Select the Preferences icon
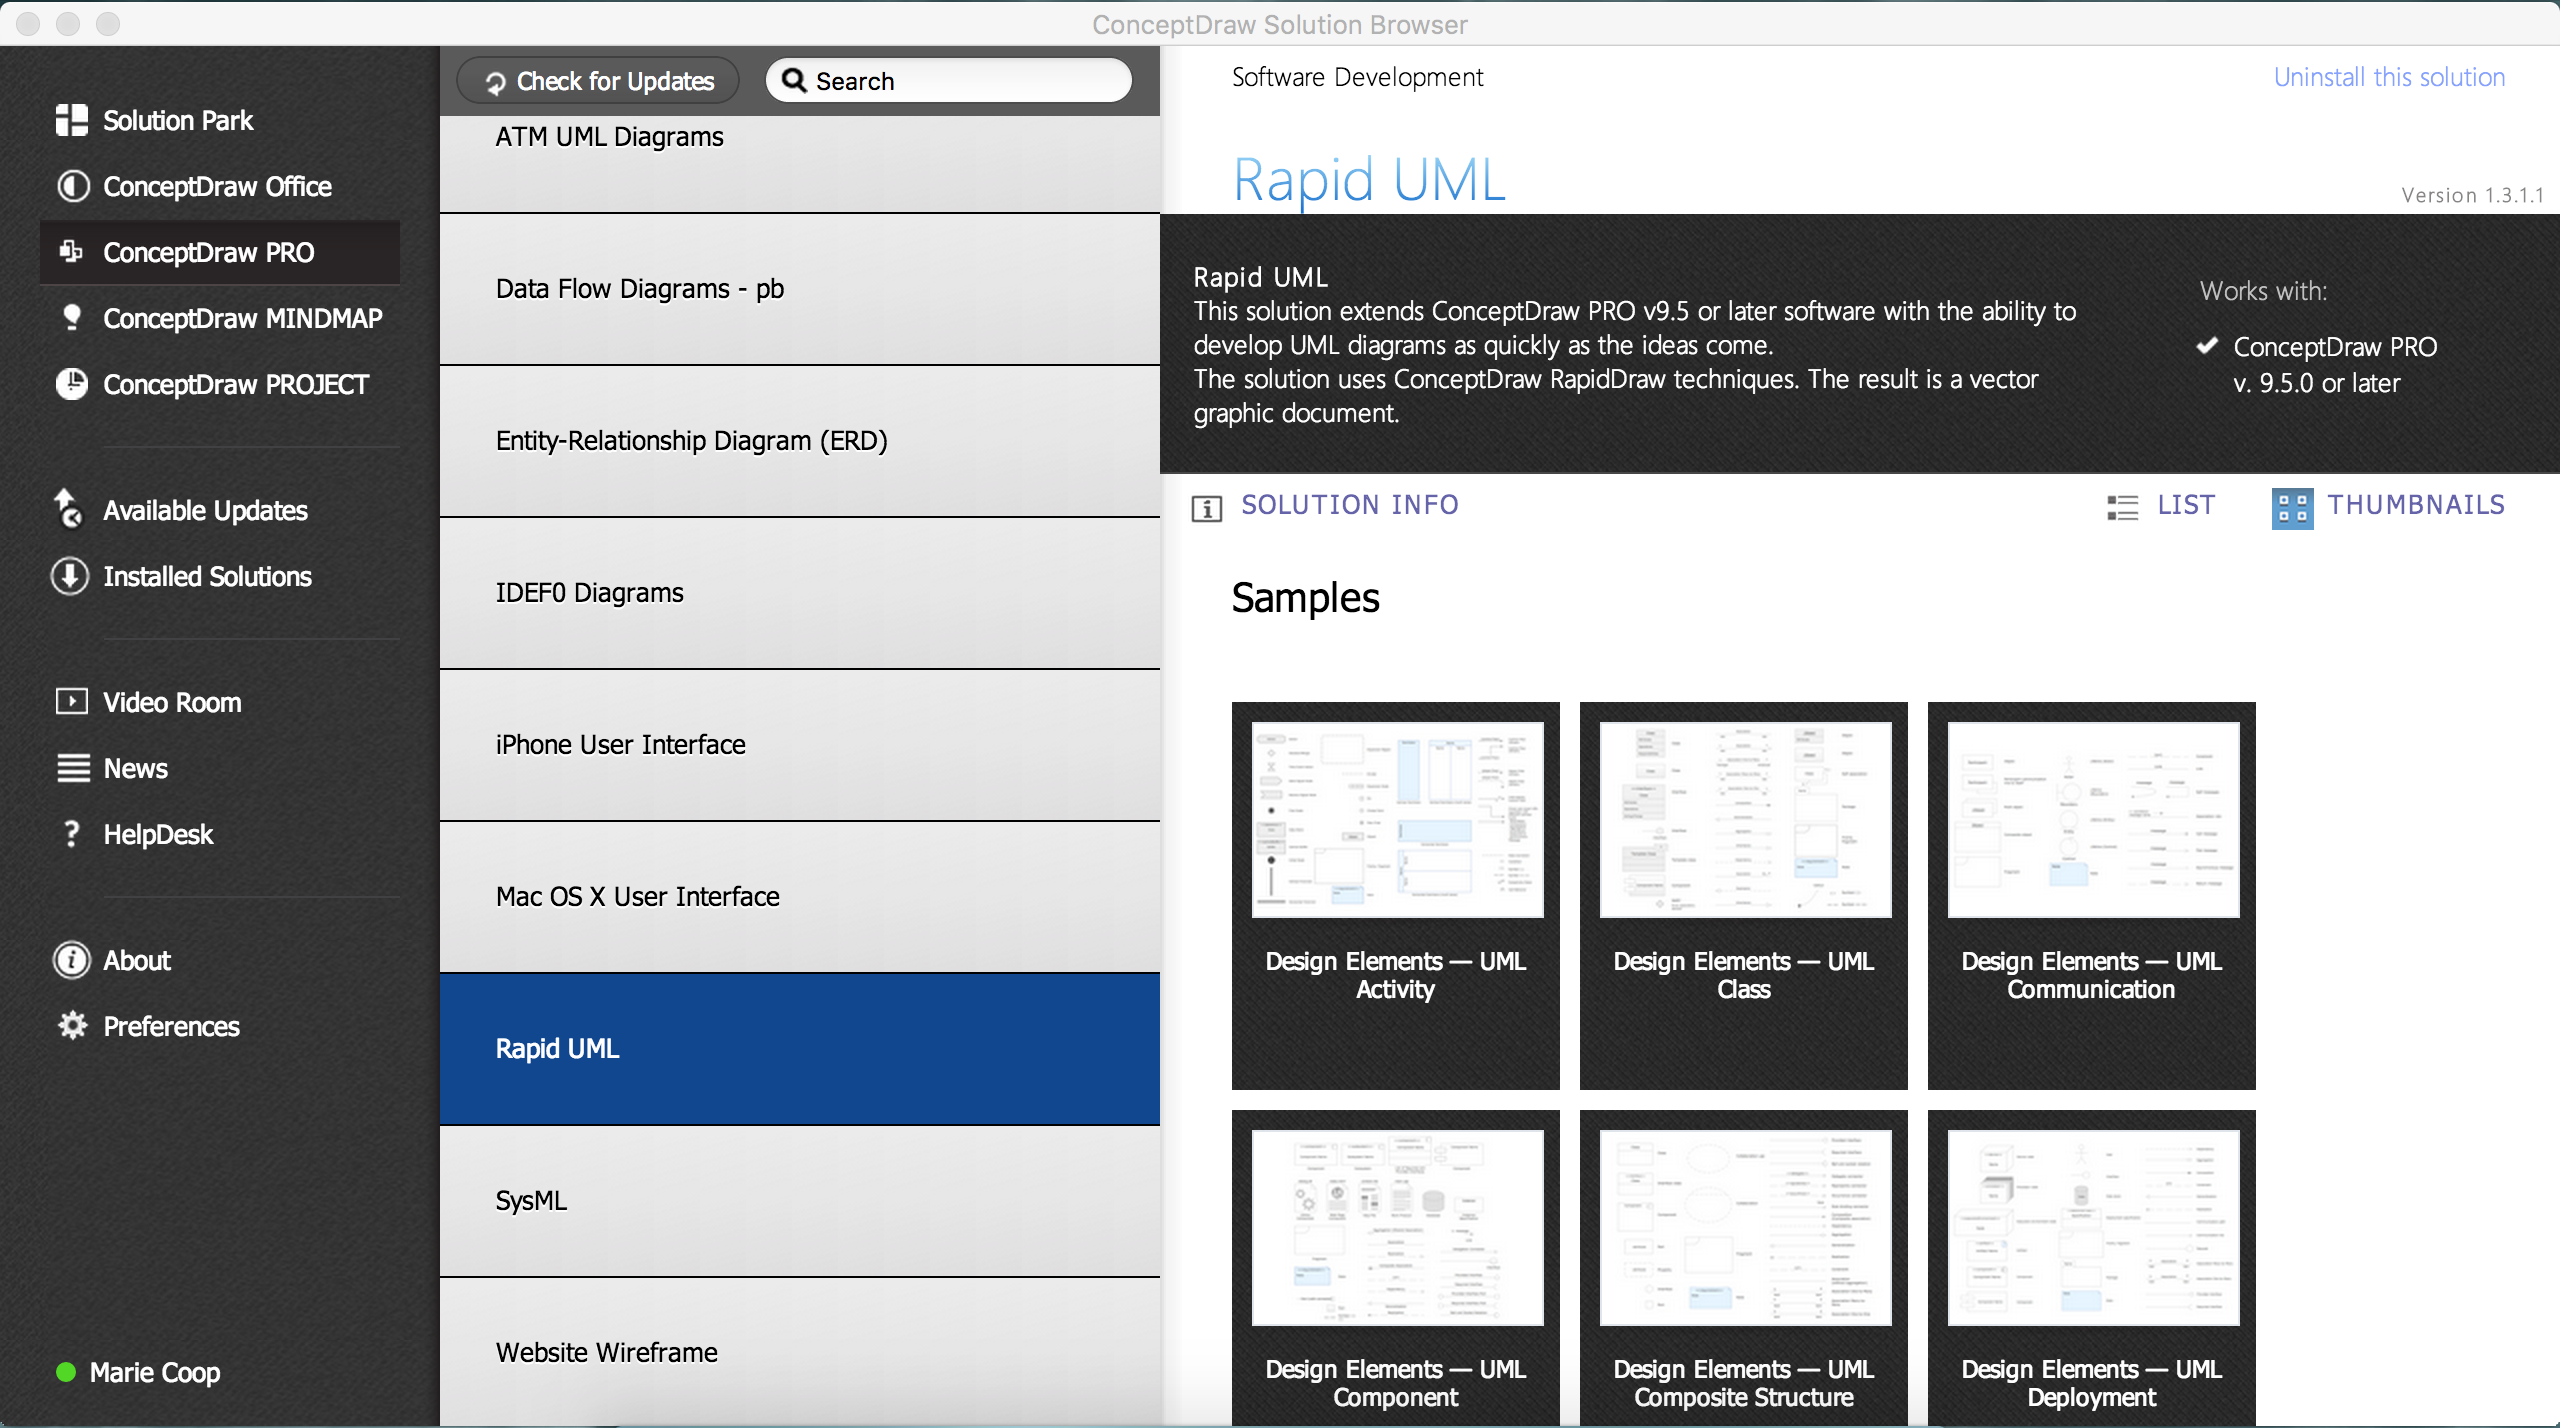The image size is (2560, 1428). [x=70, y=1025]
